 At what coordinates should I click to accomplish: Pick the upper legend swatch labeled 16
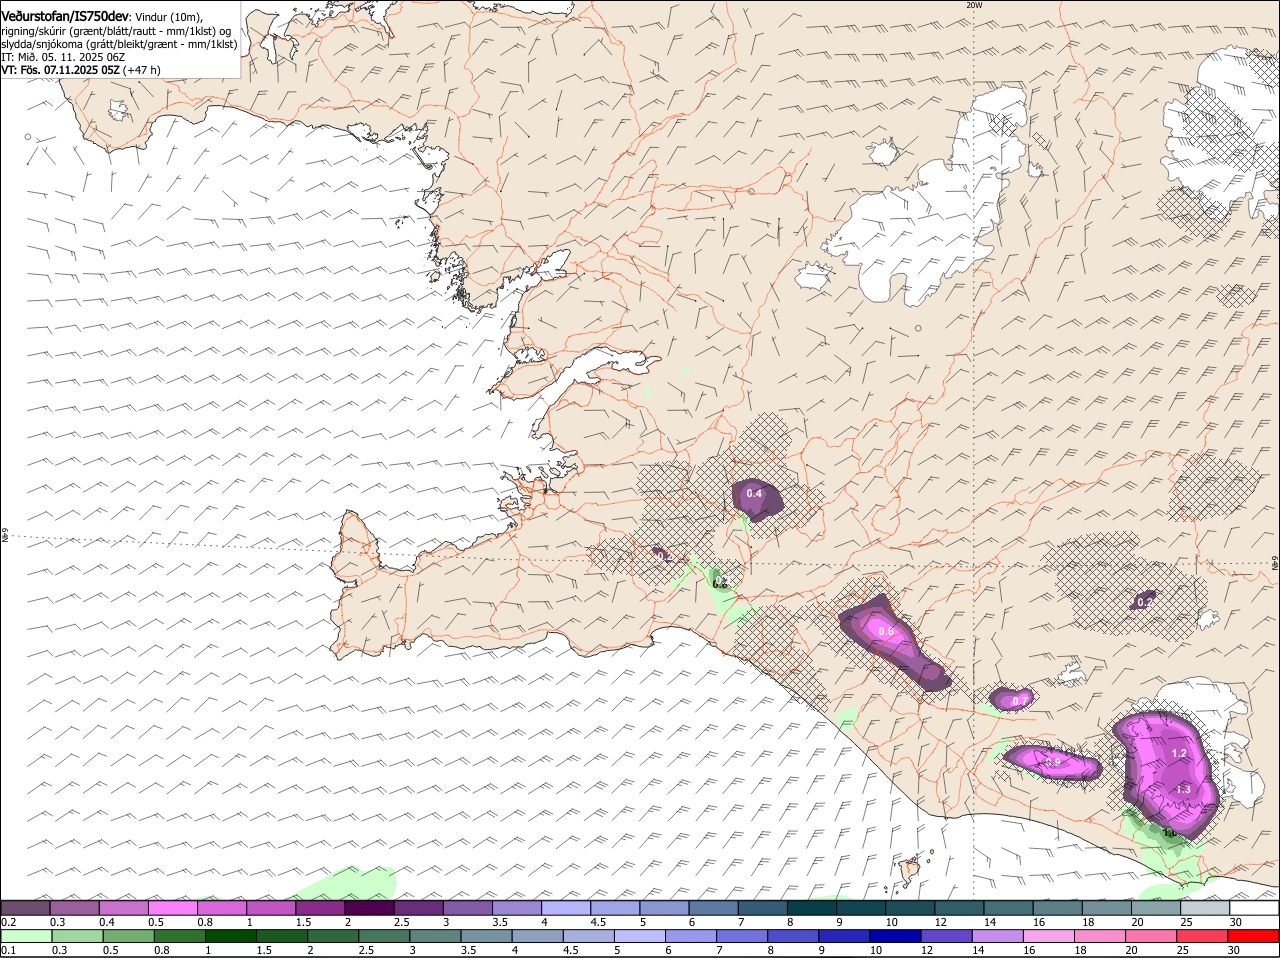(1058, 908)
